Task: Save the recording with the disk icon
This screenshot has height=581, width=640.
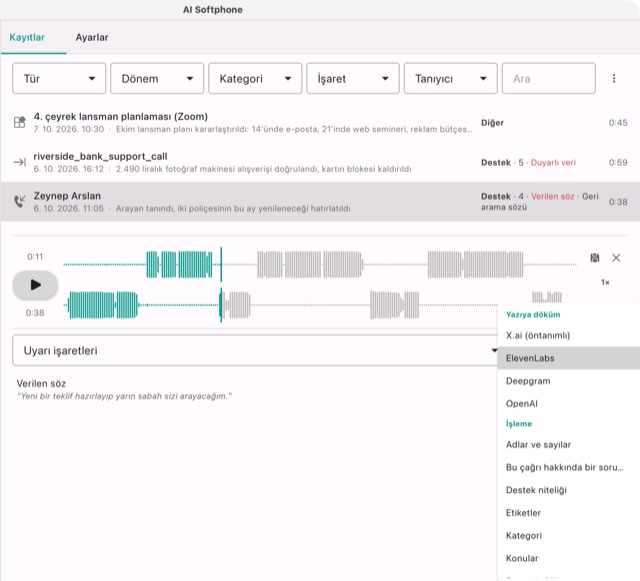Action: click(595, 258)
